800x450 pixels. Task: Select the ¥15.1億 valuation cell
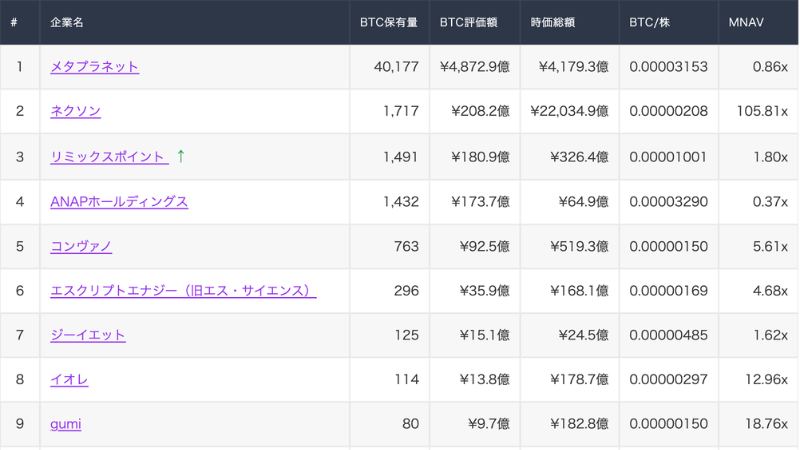[474, 335]
